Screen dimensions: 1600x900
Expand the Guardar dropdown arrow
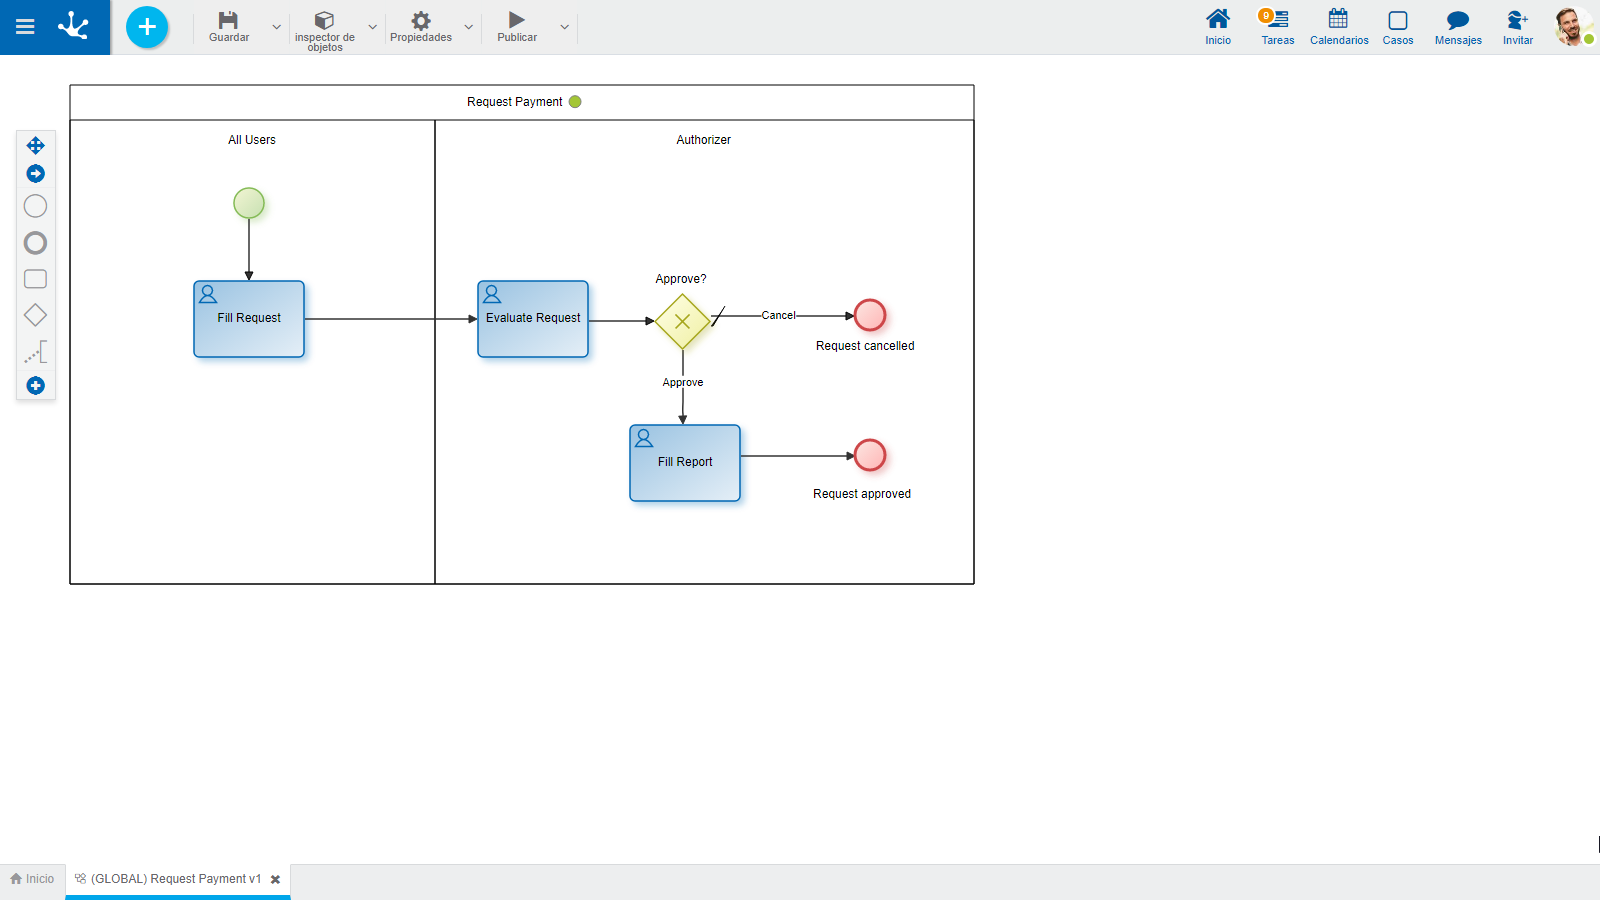(277, 27)
